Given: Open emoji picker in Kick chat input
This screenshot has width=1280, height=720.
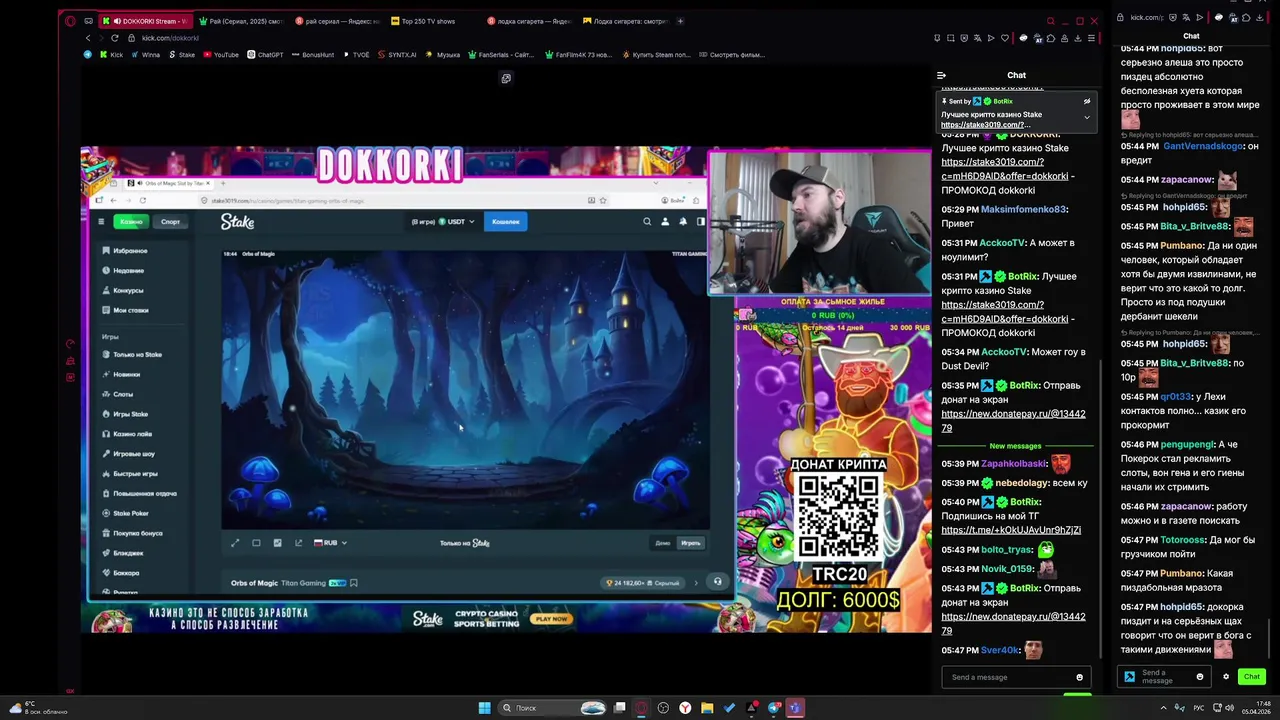Looking at the screenshot, I should 1079,677.
